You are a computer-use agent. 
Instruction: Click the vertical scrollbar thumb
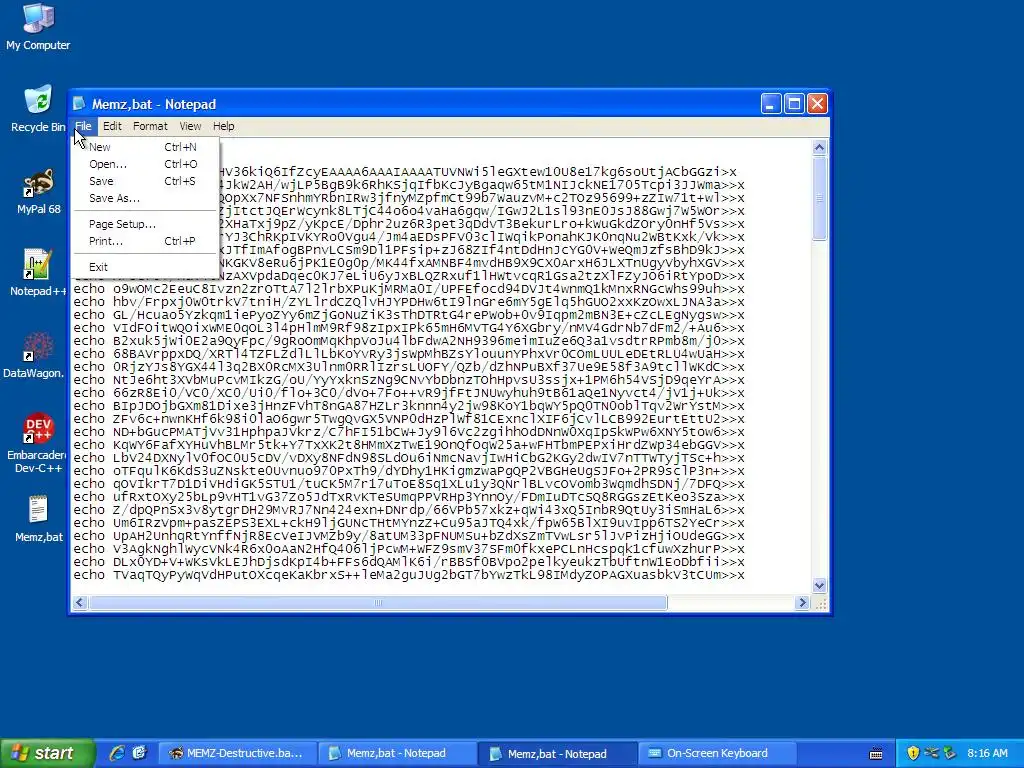820,198
